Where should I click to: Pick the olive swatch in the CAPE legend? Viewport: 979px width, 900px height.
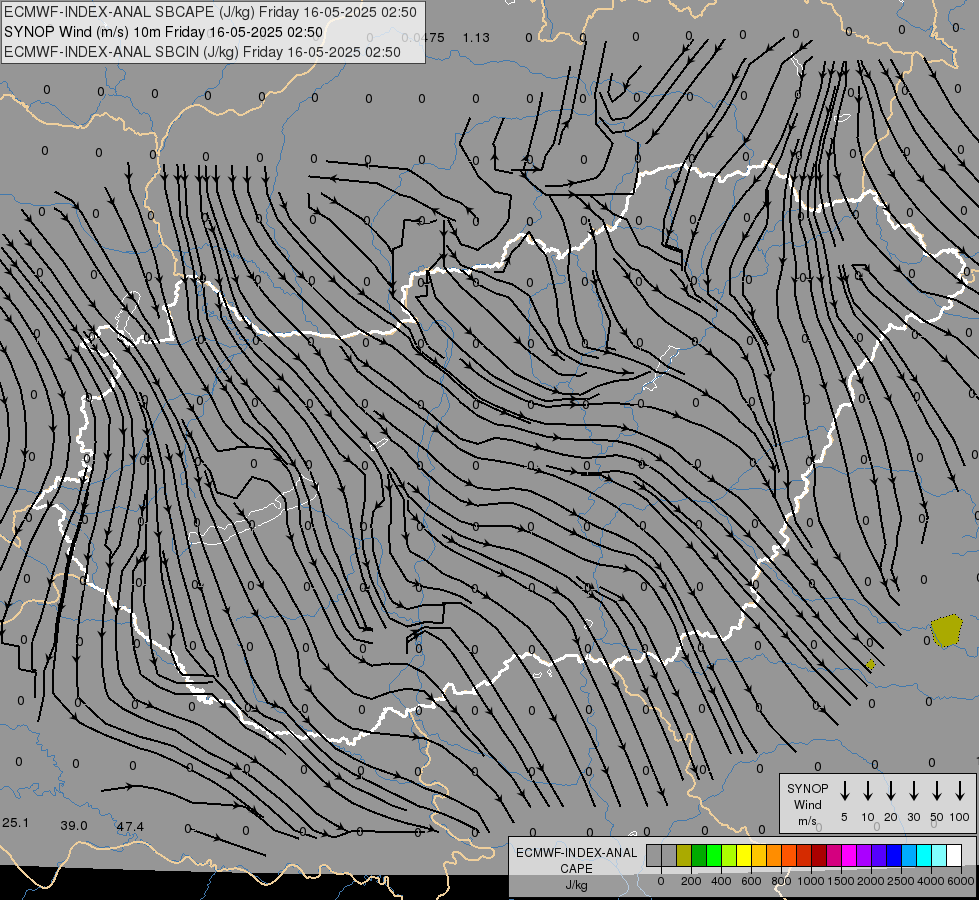pos(684,855)
